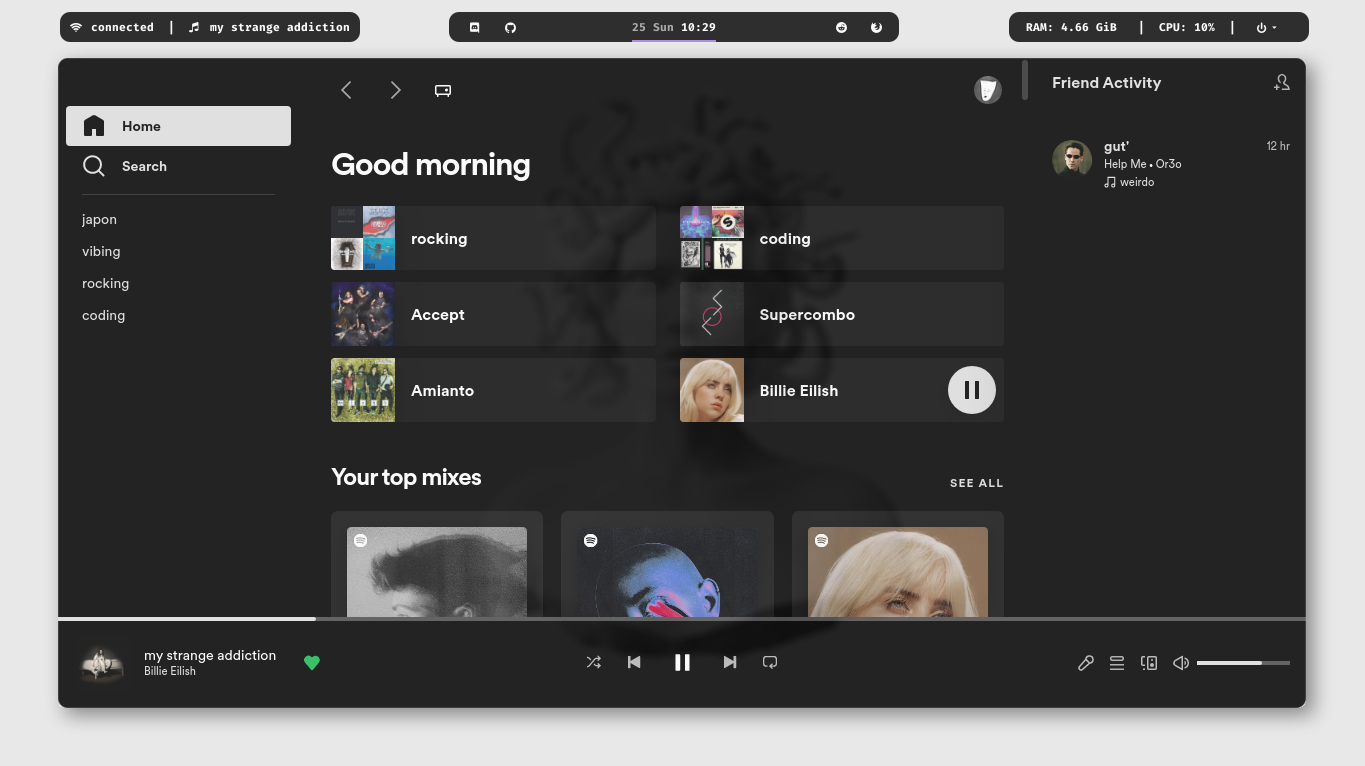The width and height of the screenshot is (1365, 766).
Task: Unlike the song with the green heart
Action: [312, 662]
